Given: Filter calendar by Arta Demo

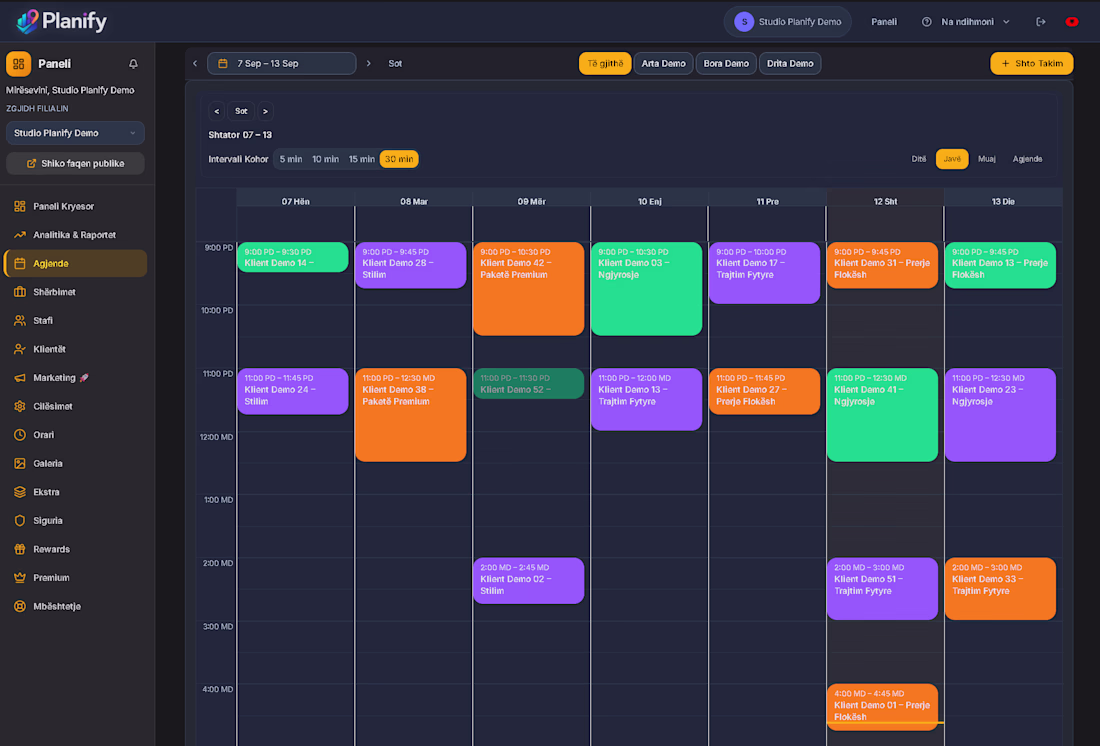Looking at the screenshot, I should tap(663, 63).
